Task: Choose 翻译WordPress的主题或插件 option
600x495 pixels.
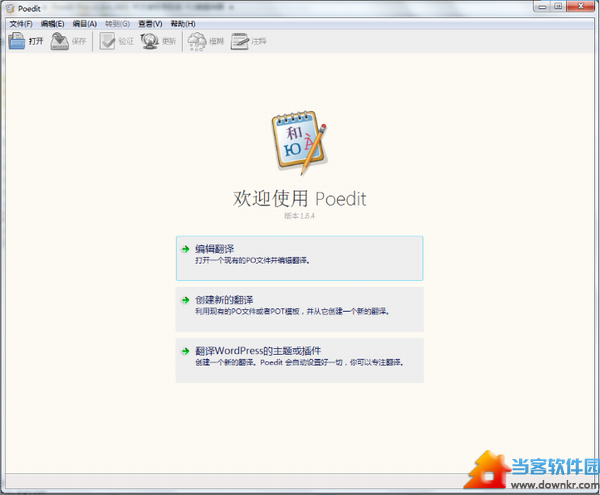Action: [299, 360]
